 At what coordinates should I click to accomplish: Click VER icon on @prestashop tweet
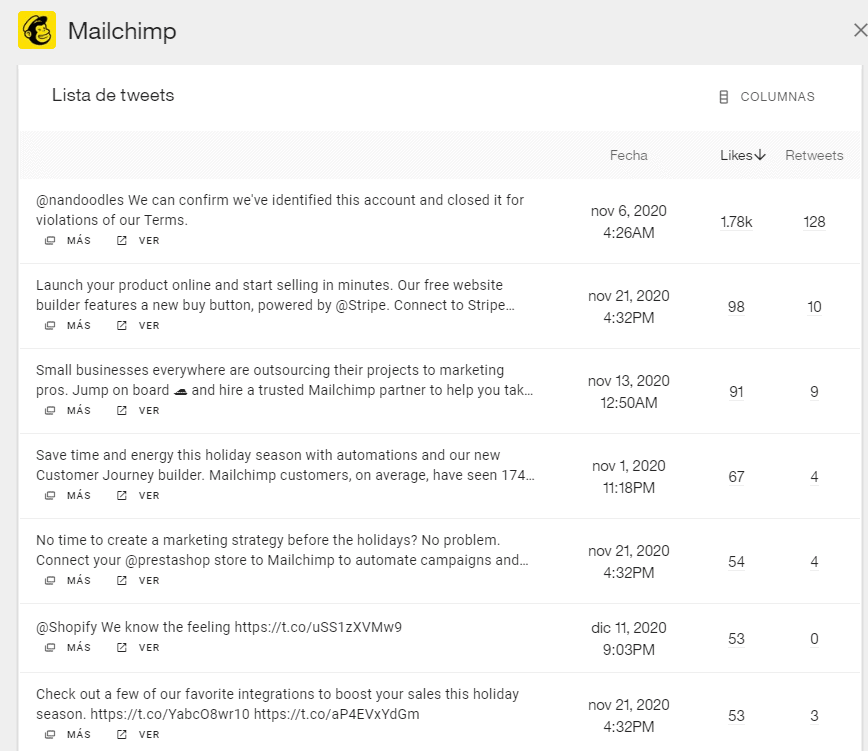(x=122, y=581)
